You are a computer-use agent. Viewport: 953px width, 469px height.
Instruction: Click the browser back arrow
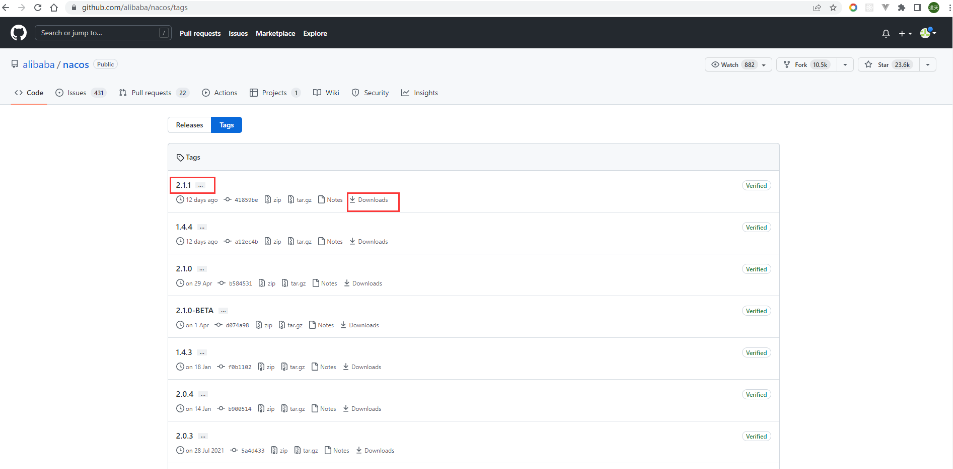click(x=7, y=8)
